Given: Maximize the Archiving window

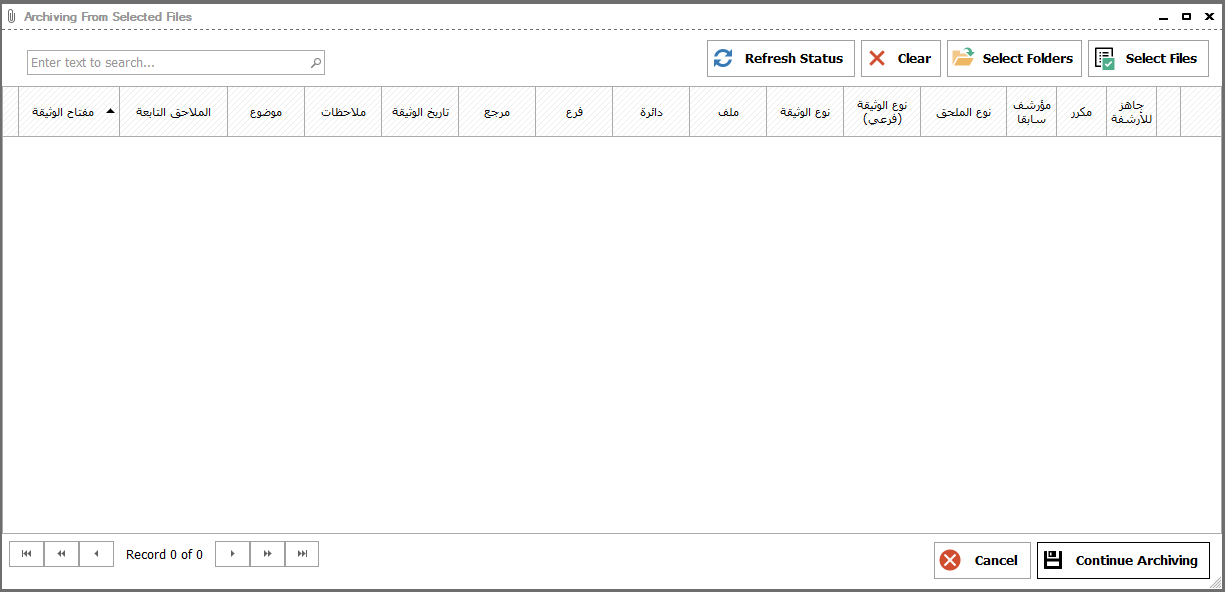Looking at the screenshot, I should coord(1186,16).
